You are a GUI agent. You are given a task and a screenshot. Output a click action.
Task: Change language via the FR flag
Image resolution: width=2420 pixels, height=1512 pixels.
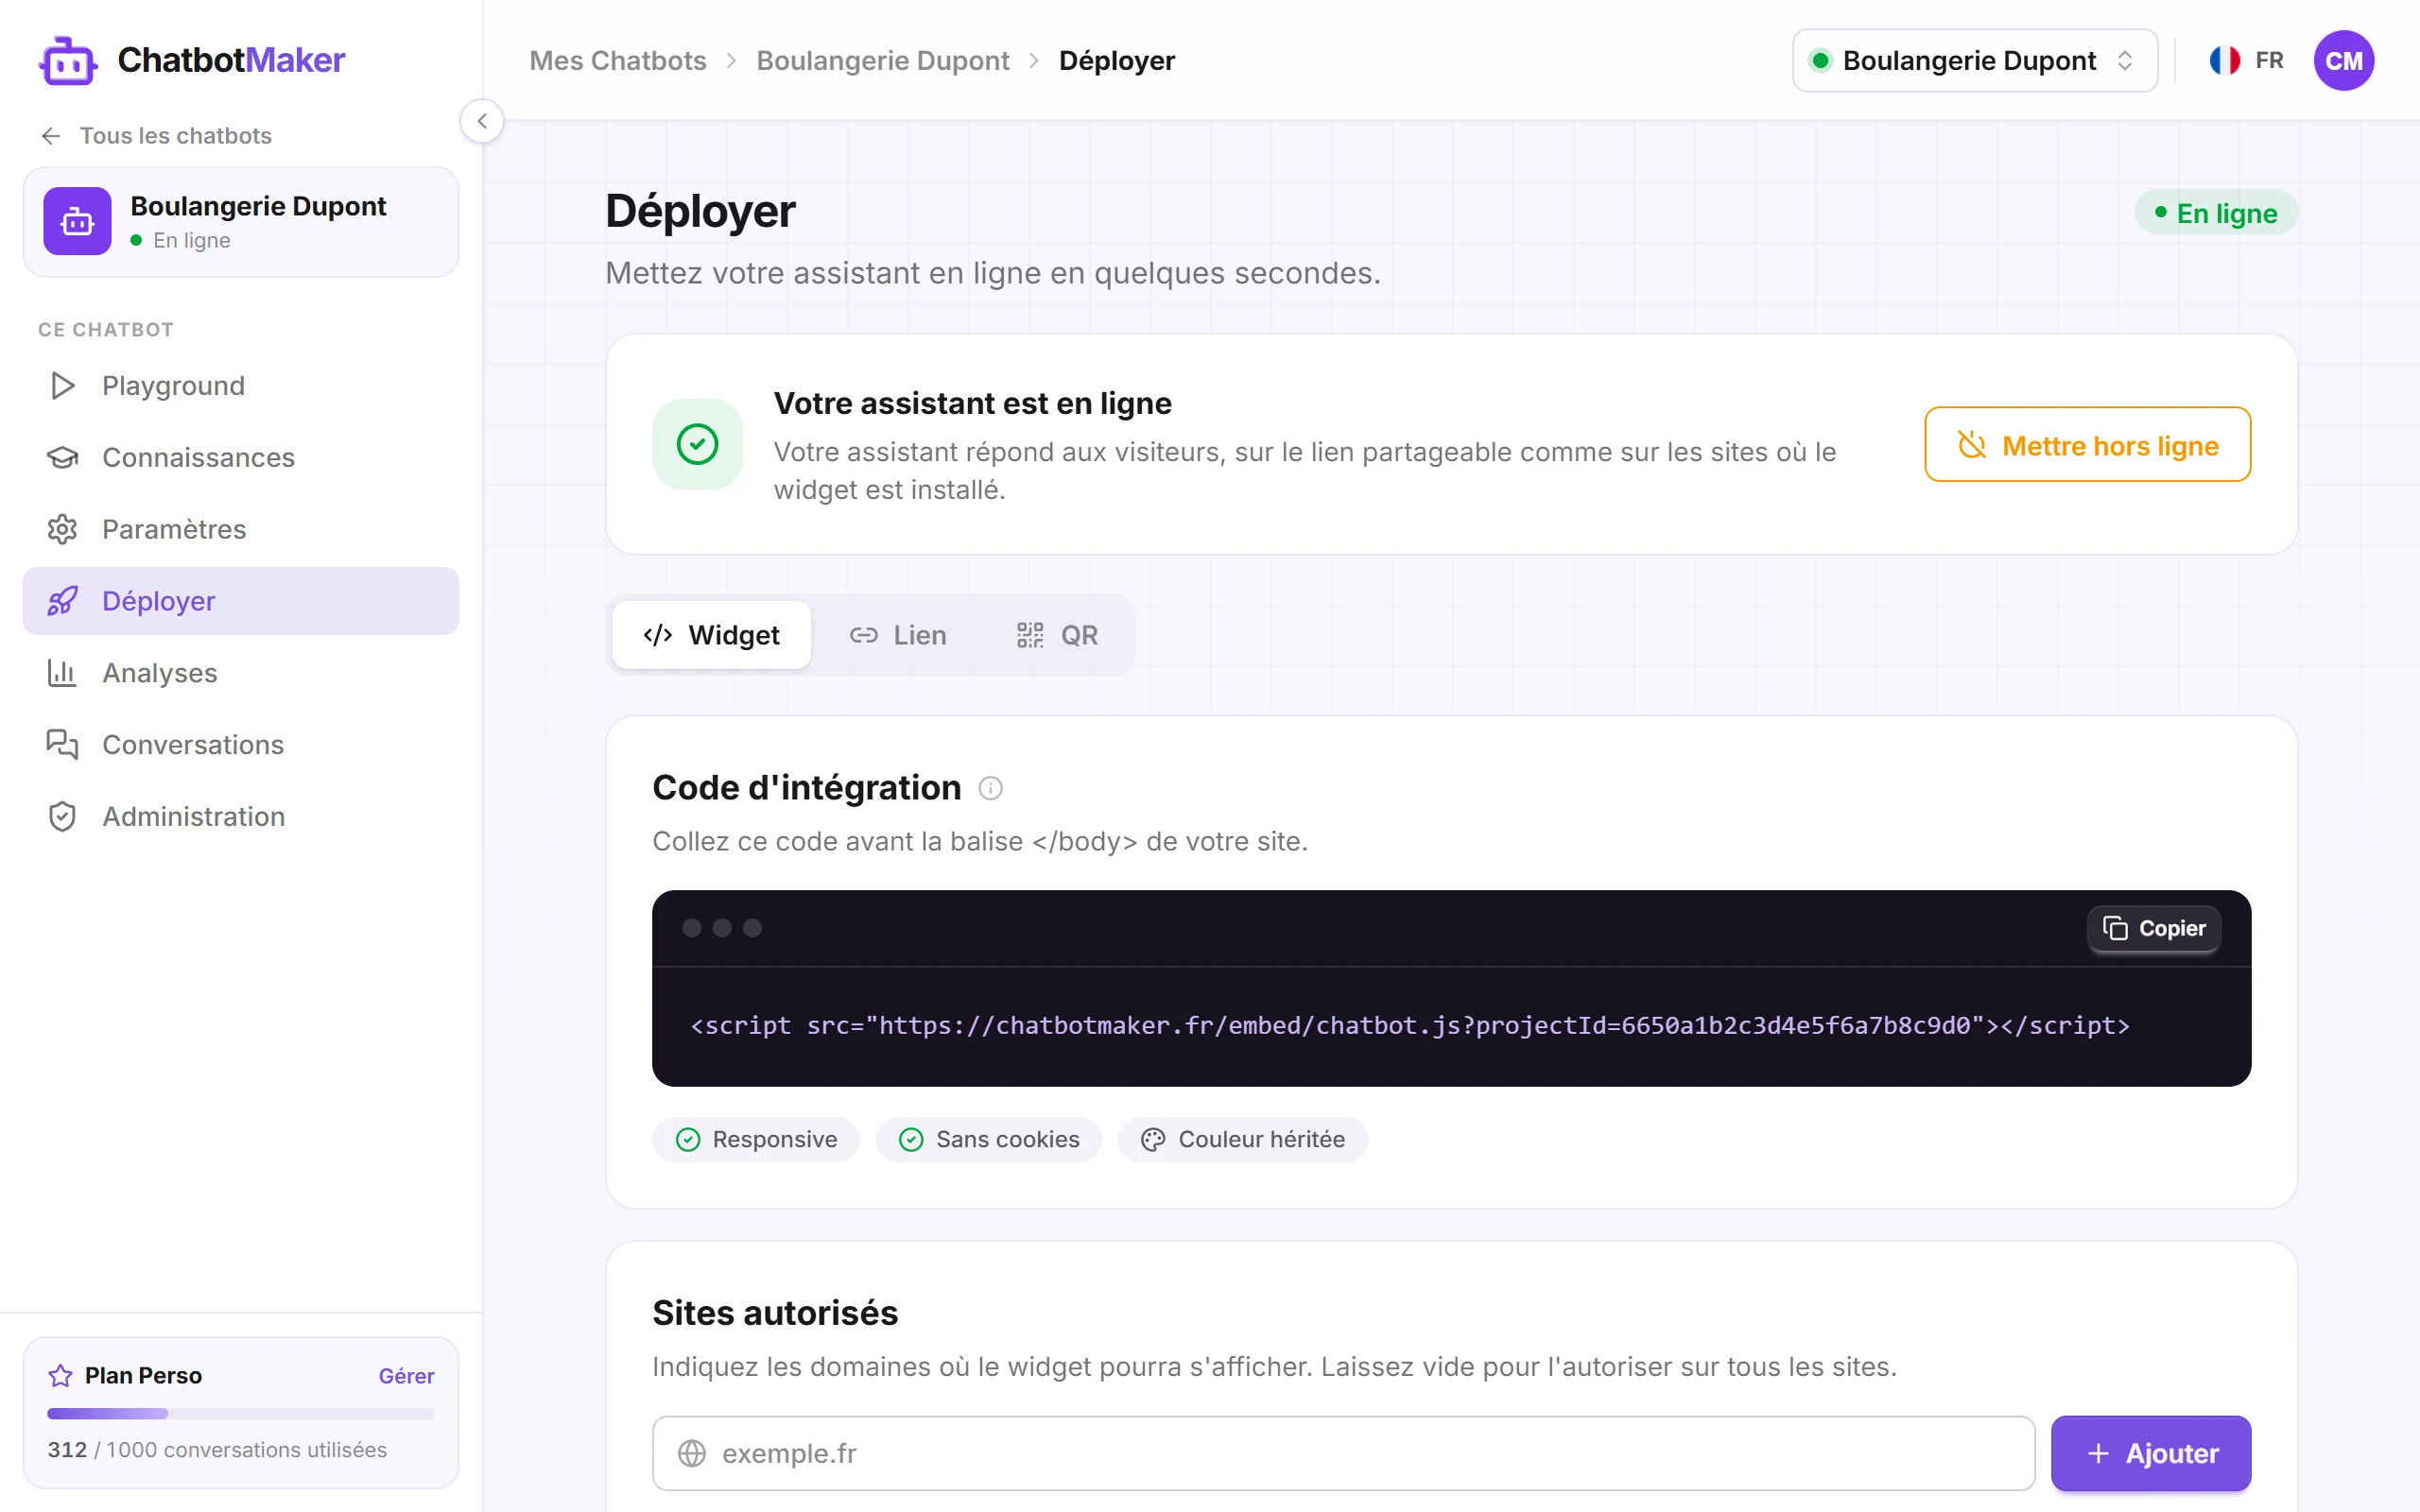pos(2246,61)
